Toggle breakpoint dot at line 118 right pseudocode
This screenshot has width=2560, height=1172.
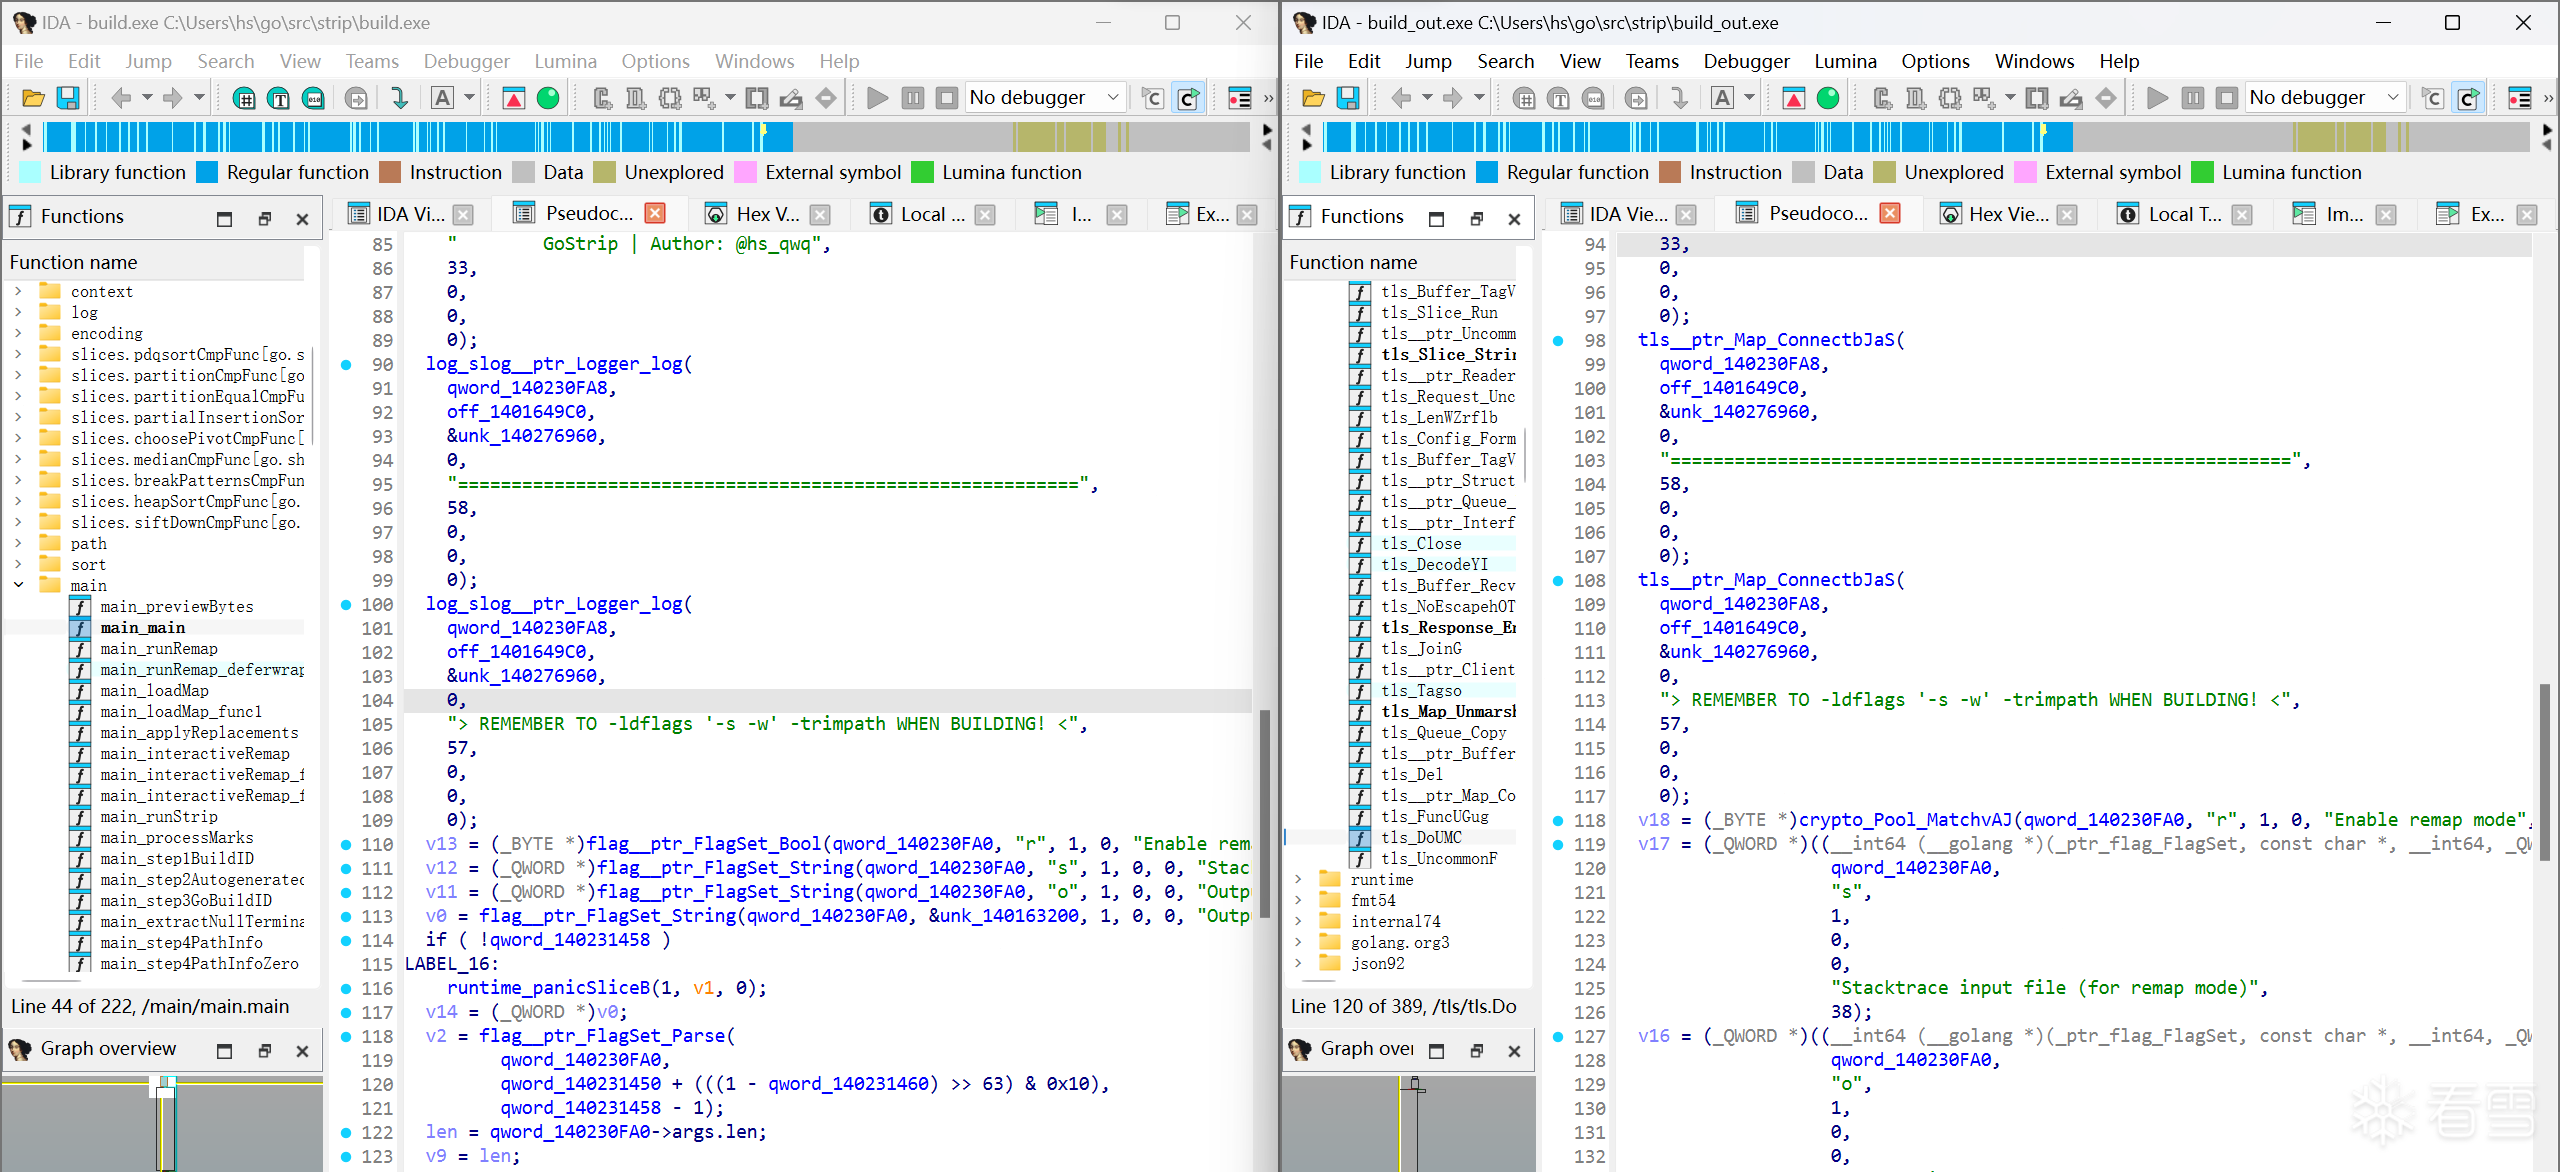[1558, 821]
